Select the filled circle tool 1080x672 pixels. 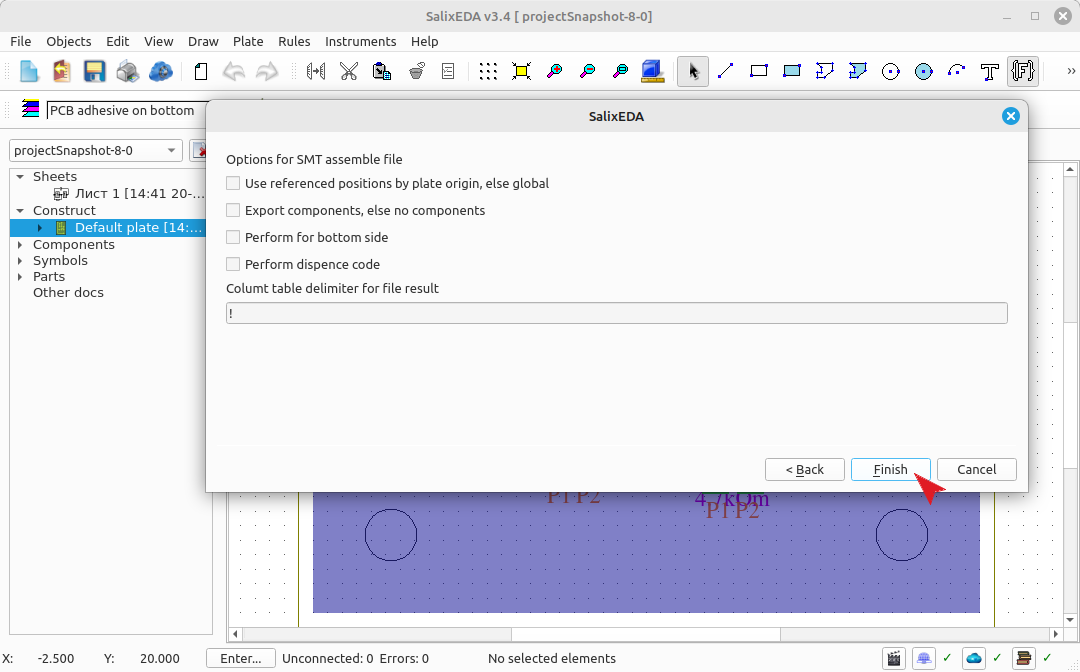(924, 71)
